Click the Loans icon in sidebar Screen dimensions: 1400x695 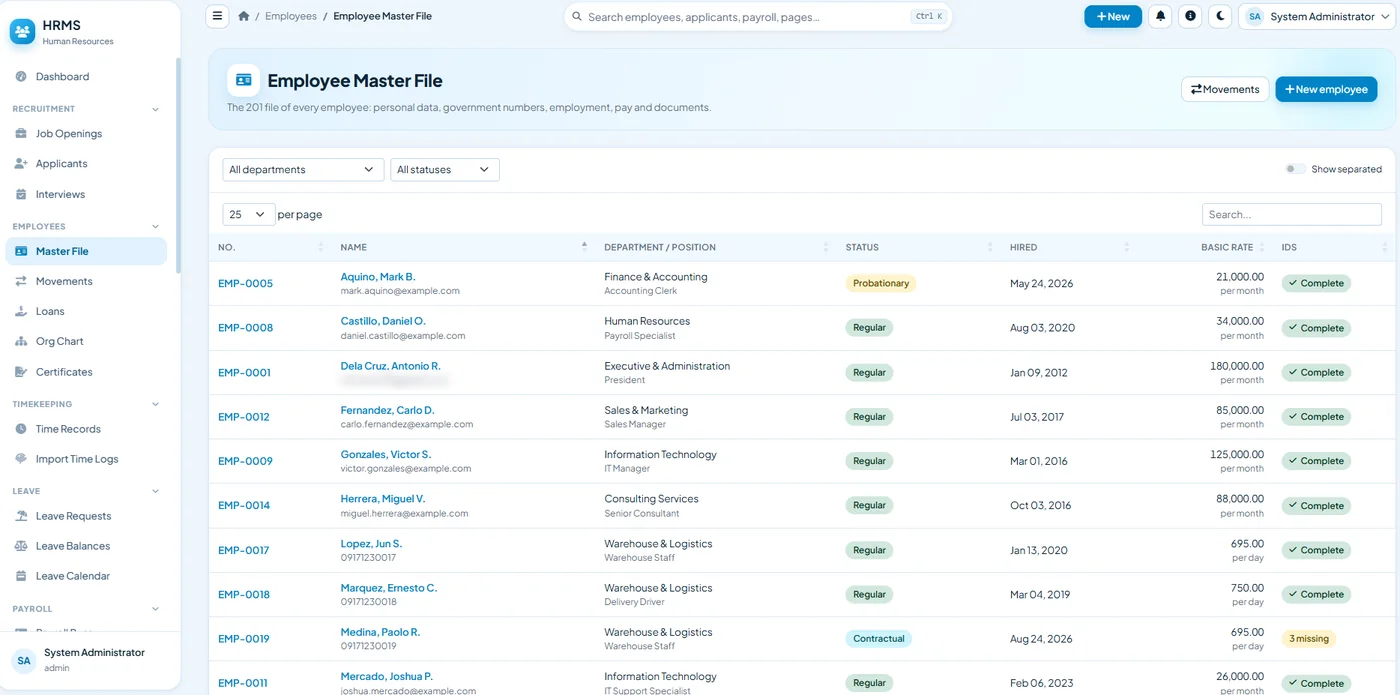(x=21, y=311)
